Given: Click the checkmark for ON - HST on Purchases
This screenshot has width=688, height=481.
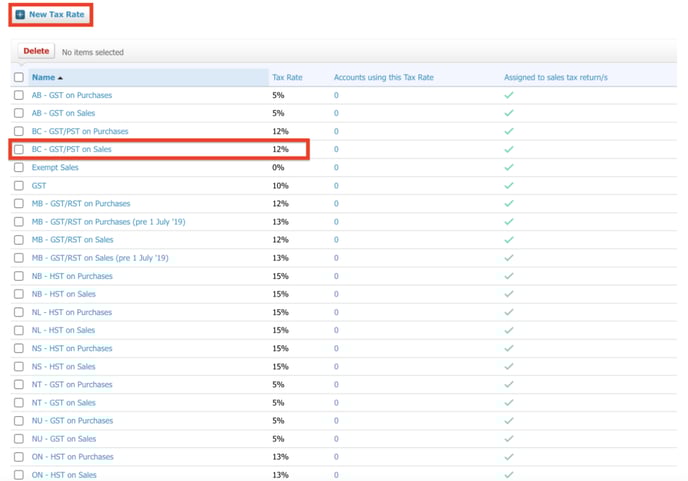Looking at the screenshot, I should click(509, 457).
